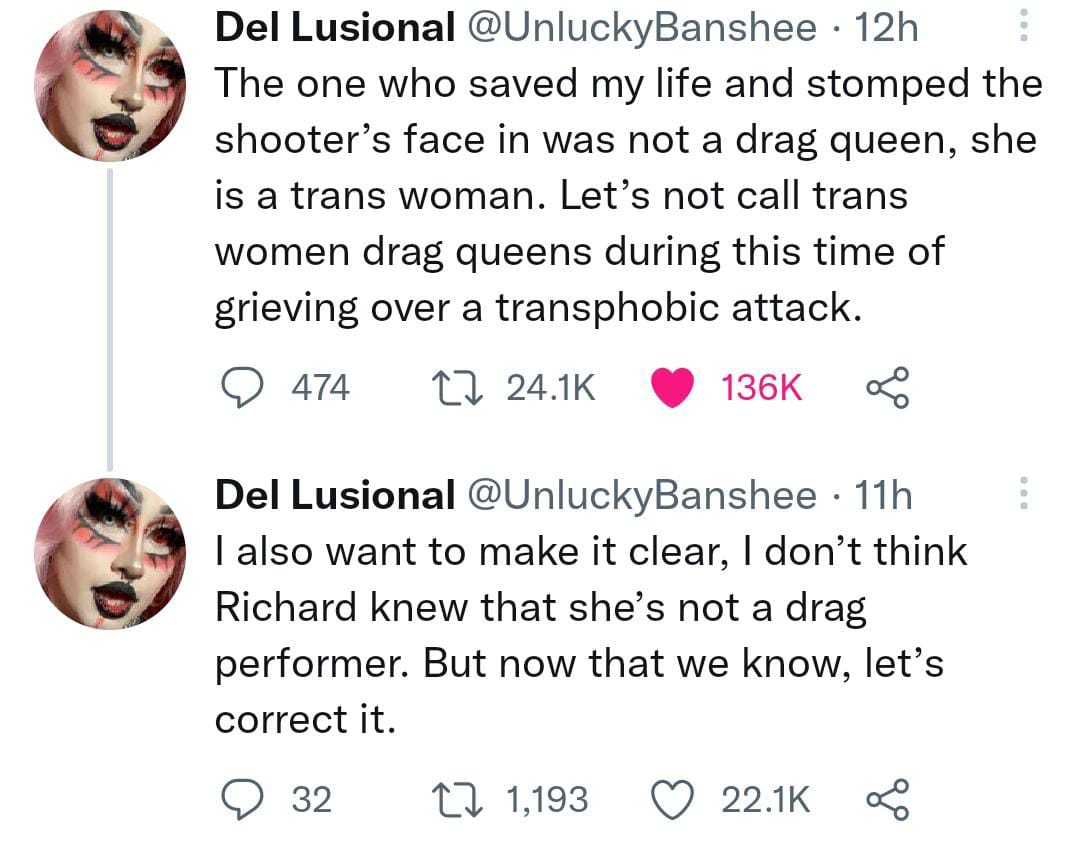Share the first tweet

coord(886,387)
